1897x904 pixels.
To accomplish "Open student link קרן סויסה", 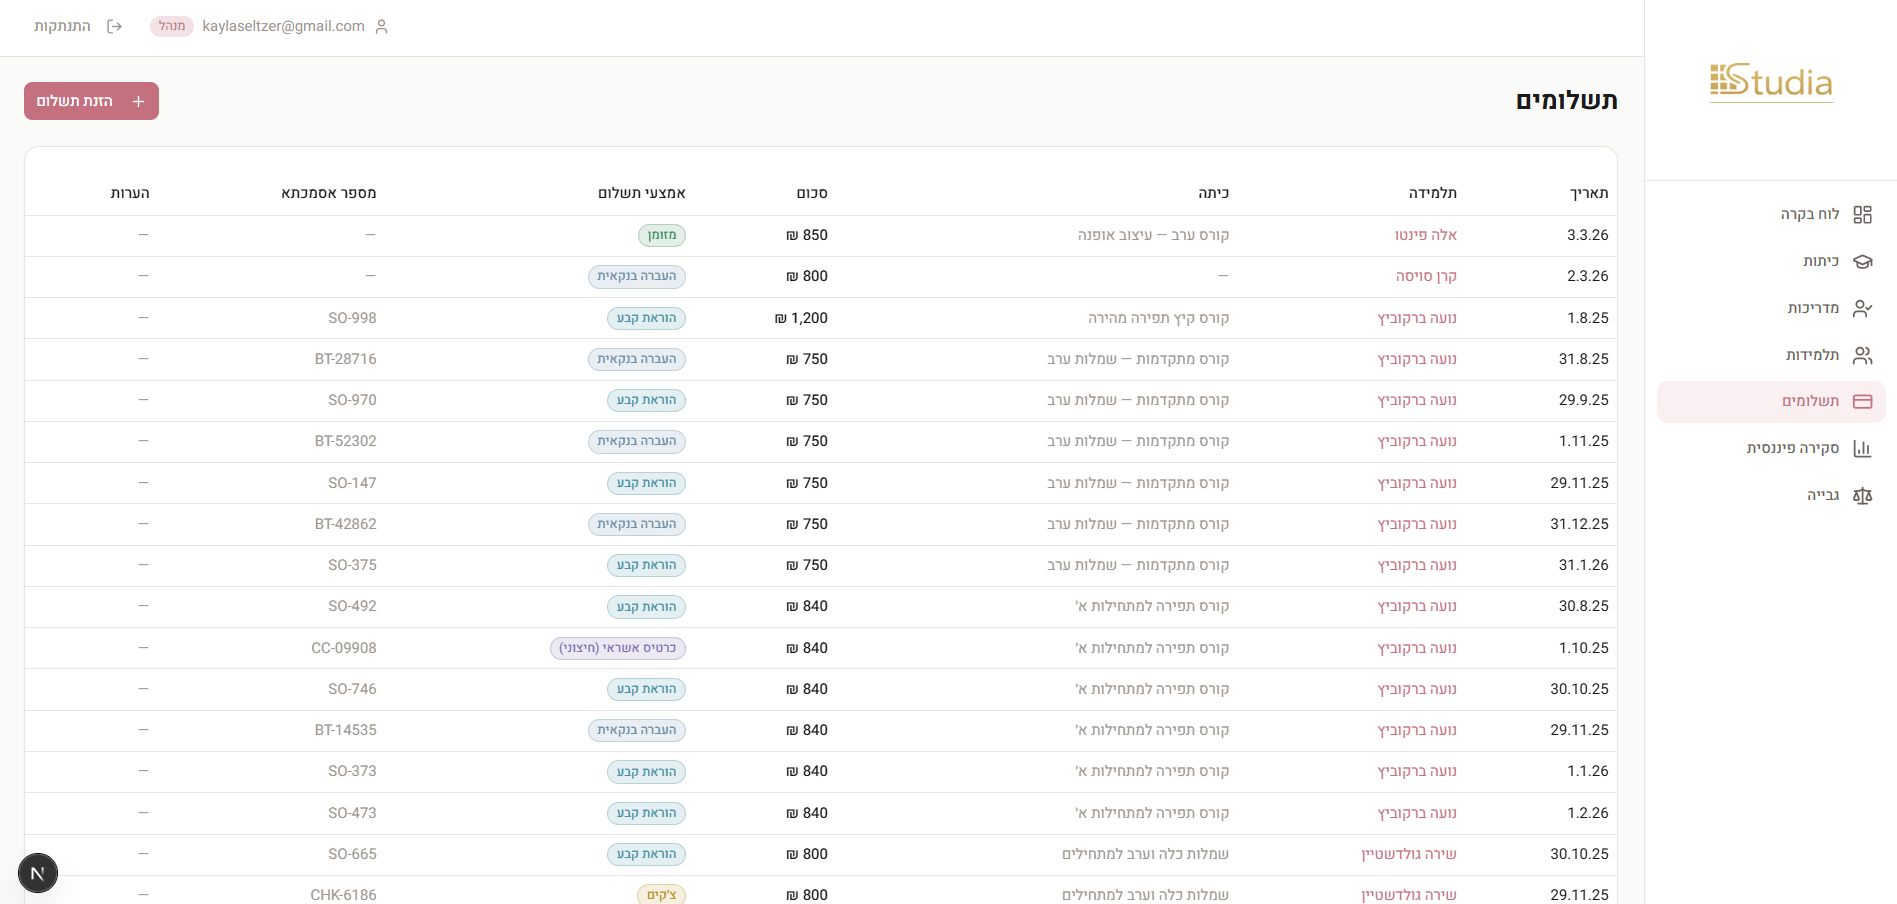I will pyautogui.click(x=1425, y=276).
